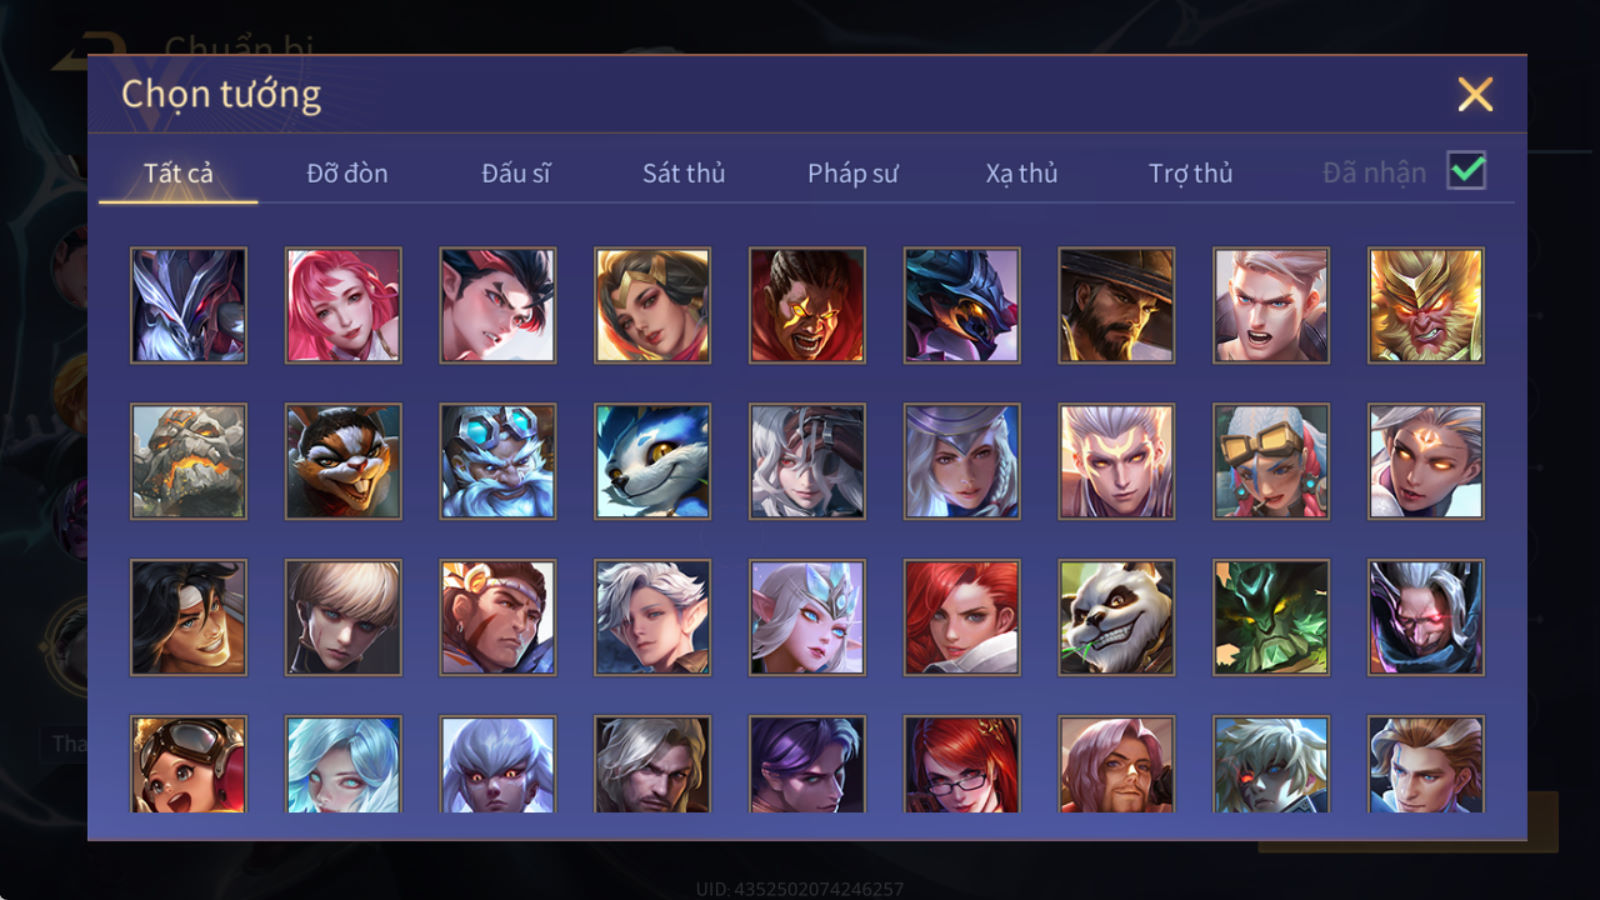Select the panda hero portrait
Image resolution: width=1600 pixels, height=900 pixels.
(1116, 617)
